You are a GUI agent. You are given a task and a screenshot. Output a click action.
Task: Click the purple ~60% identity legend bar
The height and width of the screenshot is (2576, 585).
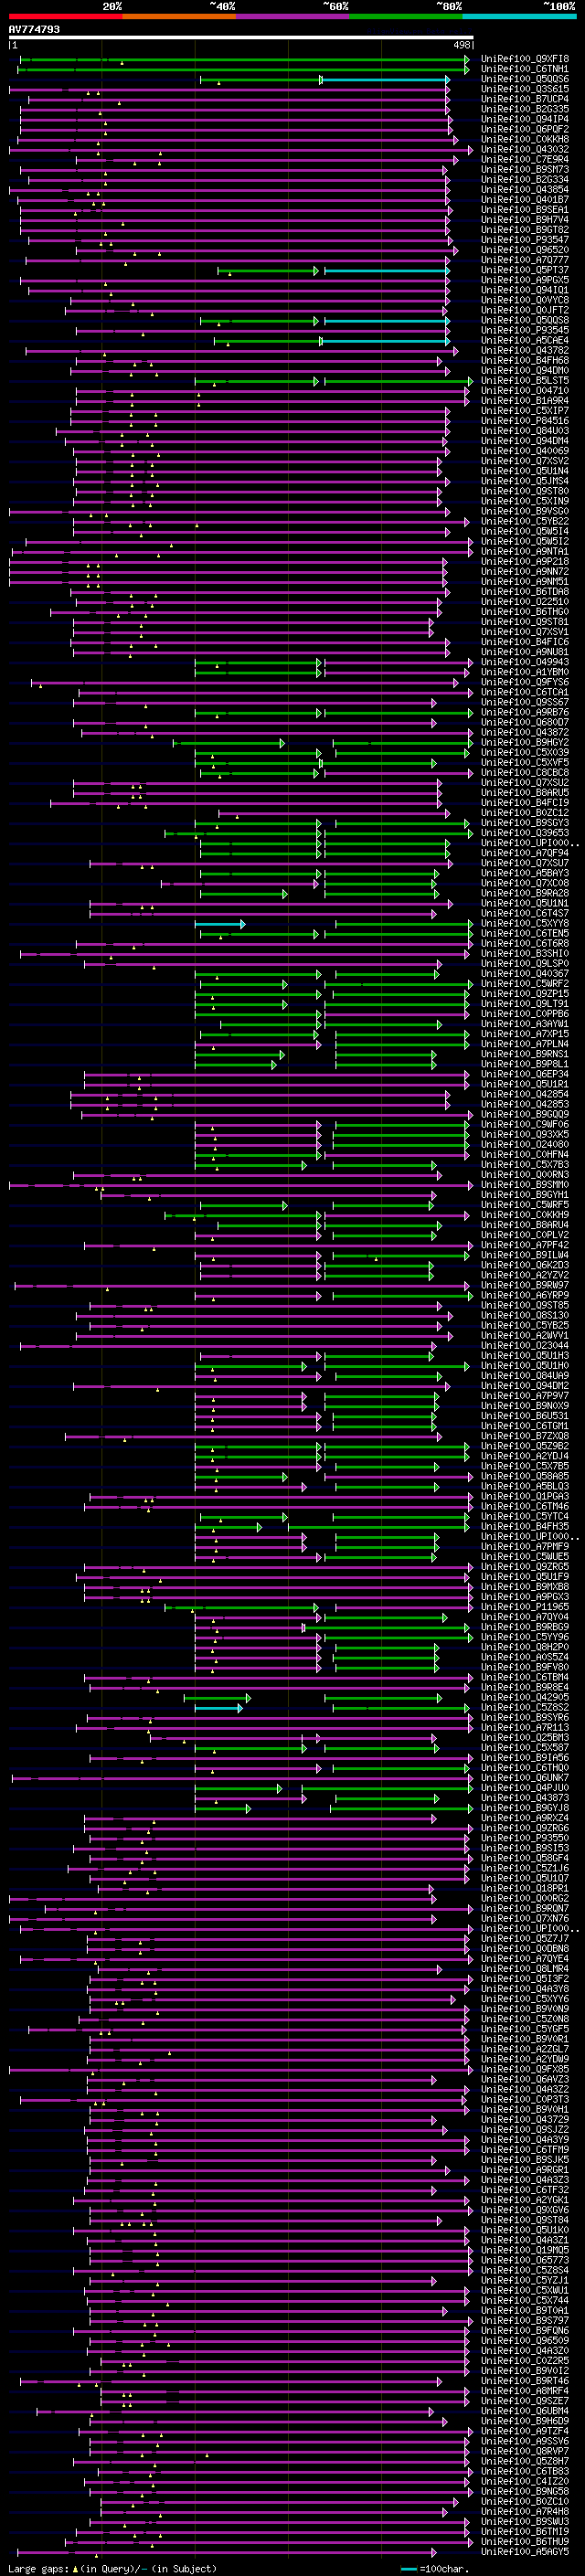click(292, 16)
